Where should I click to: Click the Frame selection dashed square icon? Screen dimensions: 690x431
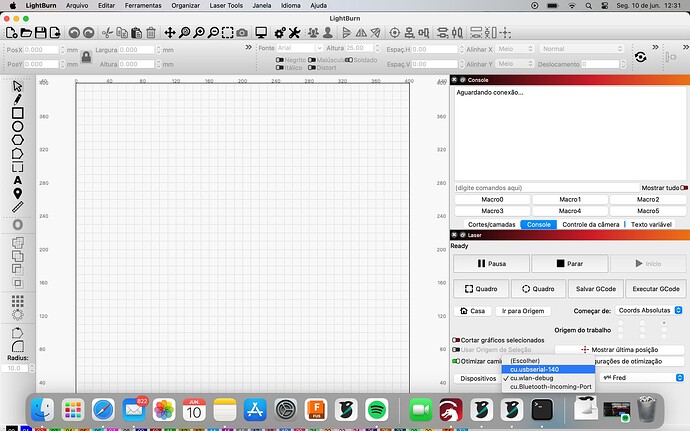(x=228, y=33)
